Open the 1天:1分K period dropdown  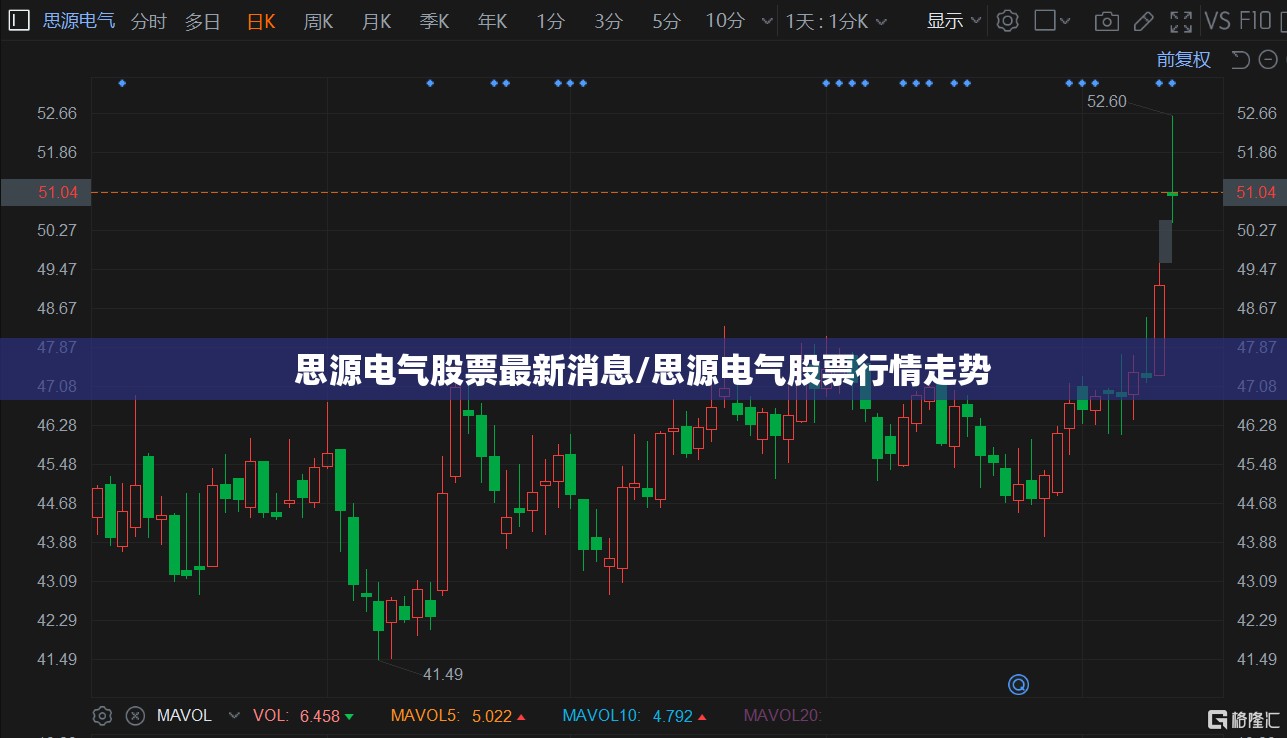coord(838,20)
